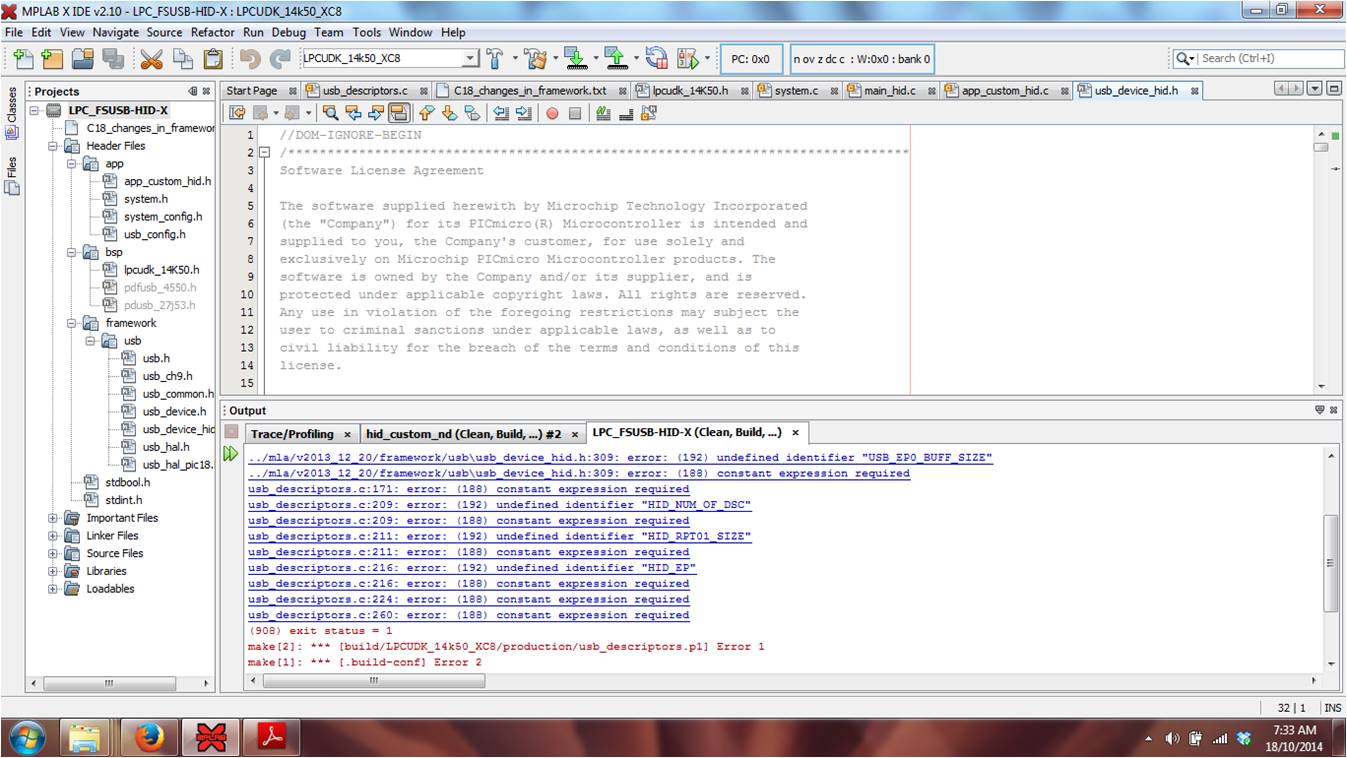The width and height of the screenshot is (1347, 758).
Task: Click the HID_NUM_OF_DSC undefined identifier error link
Action: (x=499, y=505)
